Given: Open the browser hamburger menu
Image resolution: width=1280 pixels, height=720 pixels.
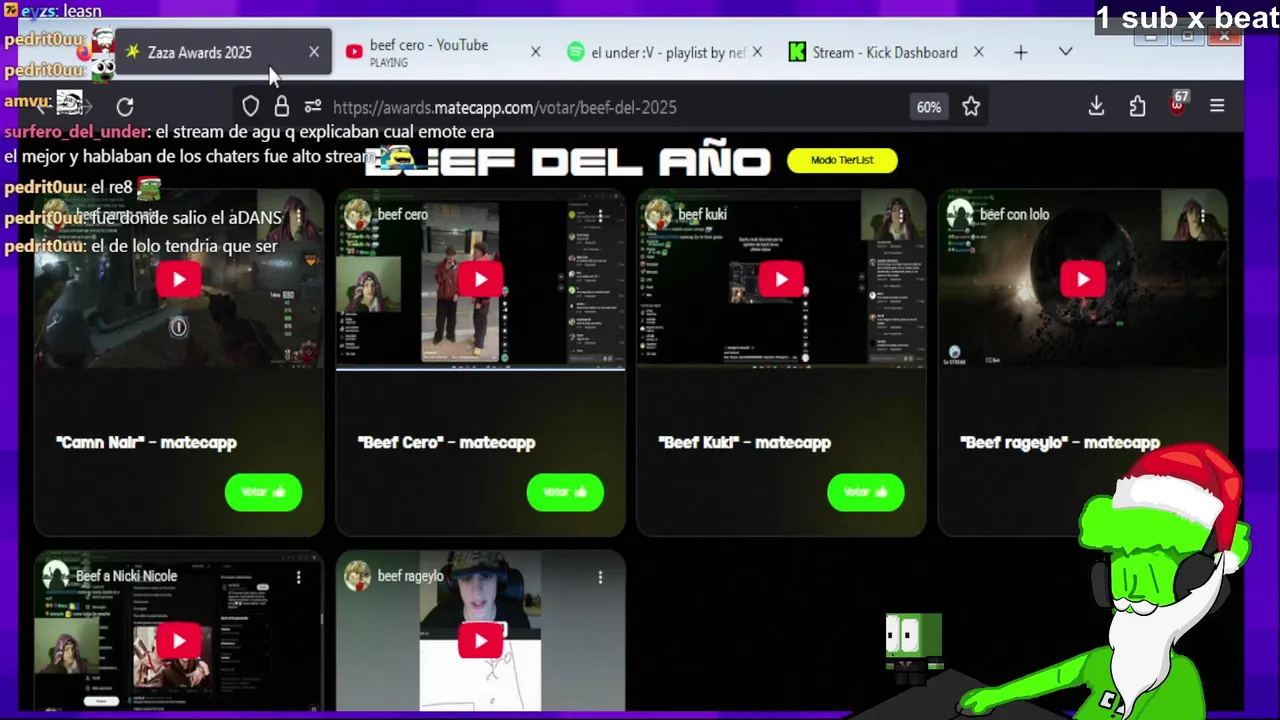Looking at the screenshot, I should click(1217, 106).
